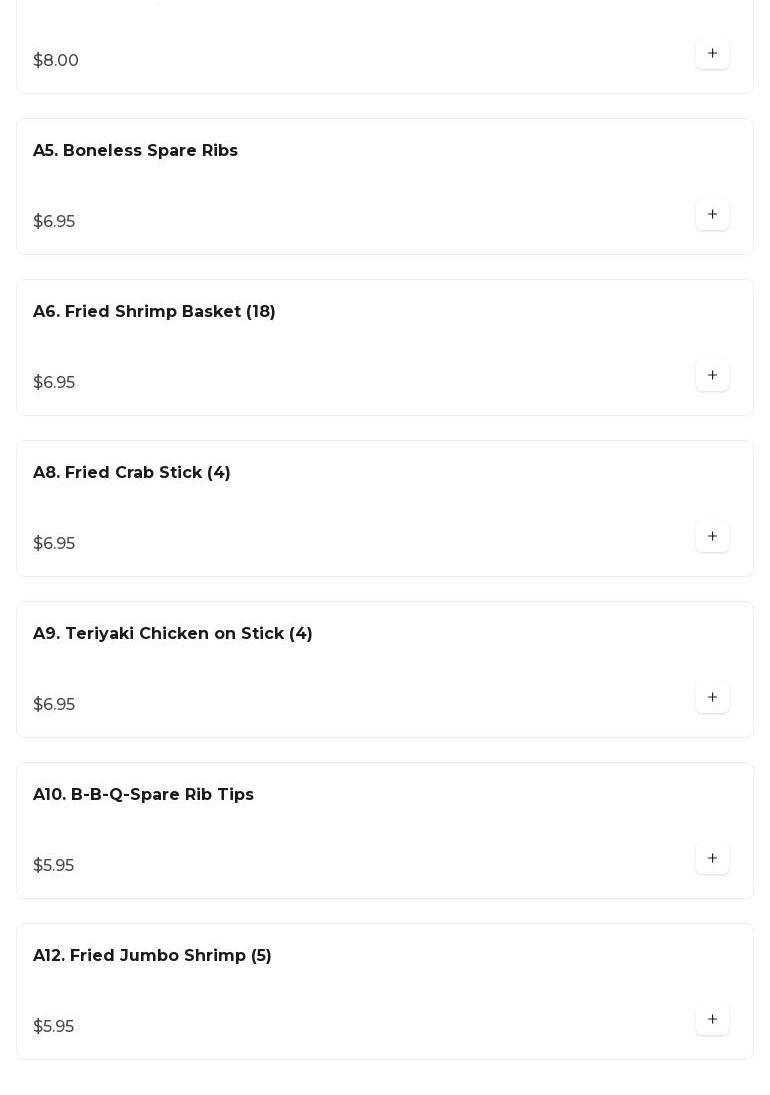Image resolution: width=770 pixels, height=1095 pixels.
Task: Add A5. Boneless Spare Ribs to order
Action: click(x=712, y=215)
